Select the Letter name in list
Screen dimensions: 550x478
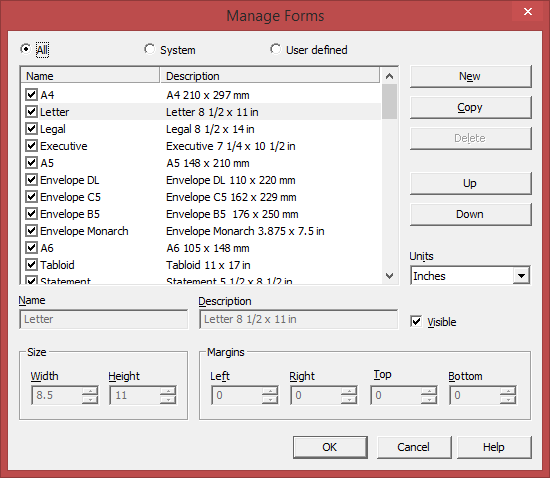click(x=55, y=112)
